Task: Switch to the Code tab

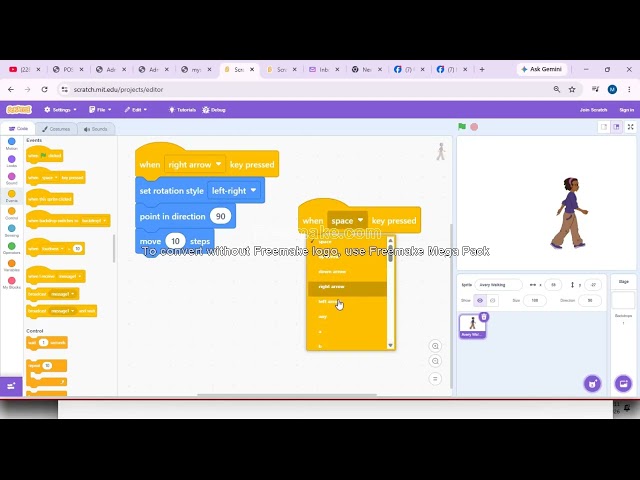Action: (18, 129)
